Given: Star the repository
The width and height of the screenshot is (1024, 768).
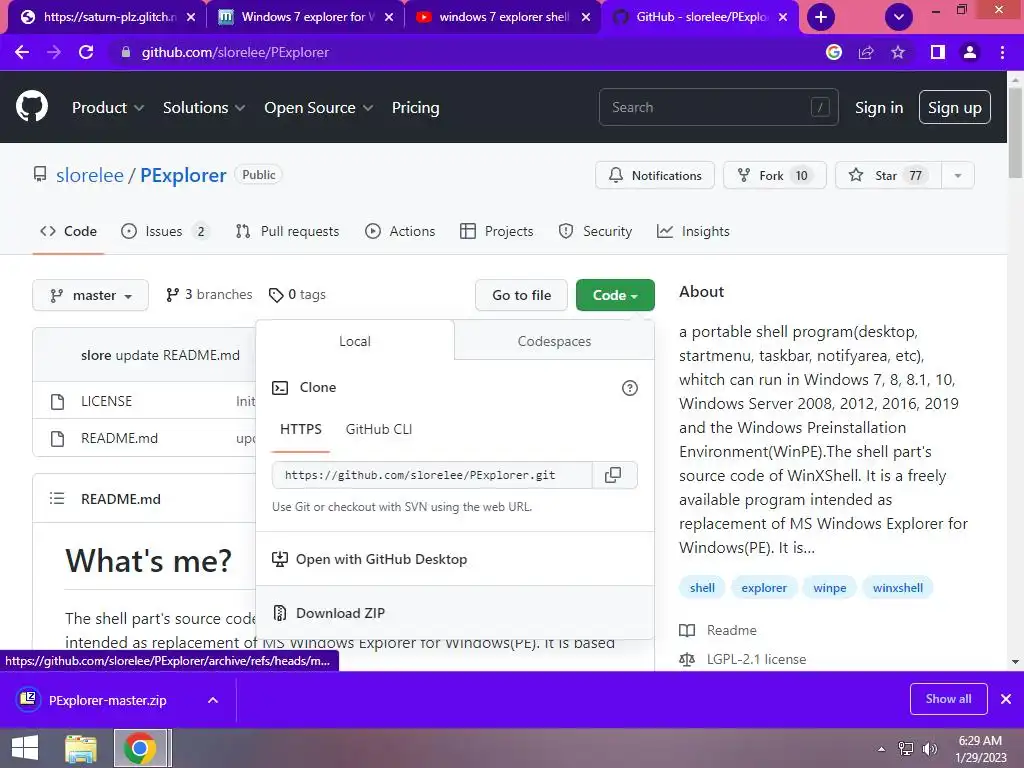Looking at the screenshot, I should click(x=888, y=175).
